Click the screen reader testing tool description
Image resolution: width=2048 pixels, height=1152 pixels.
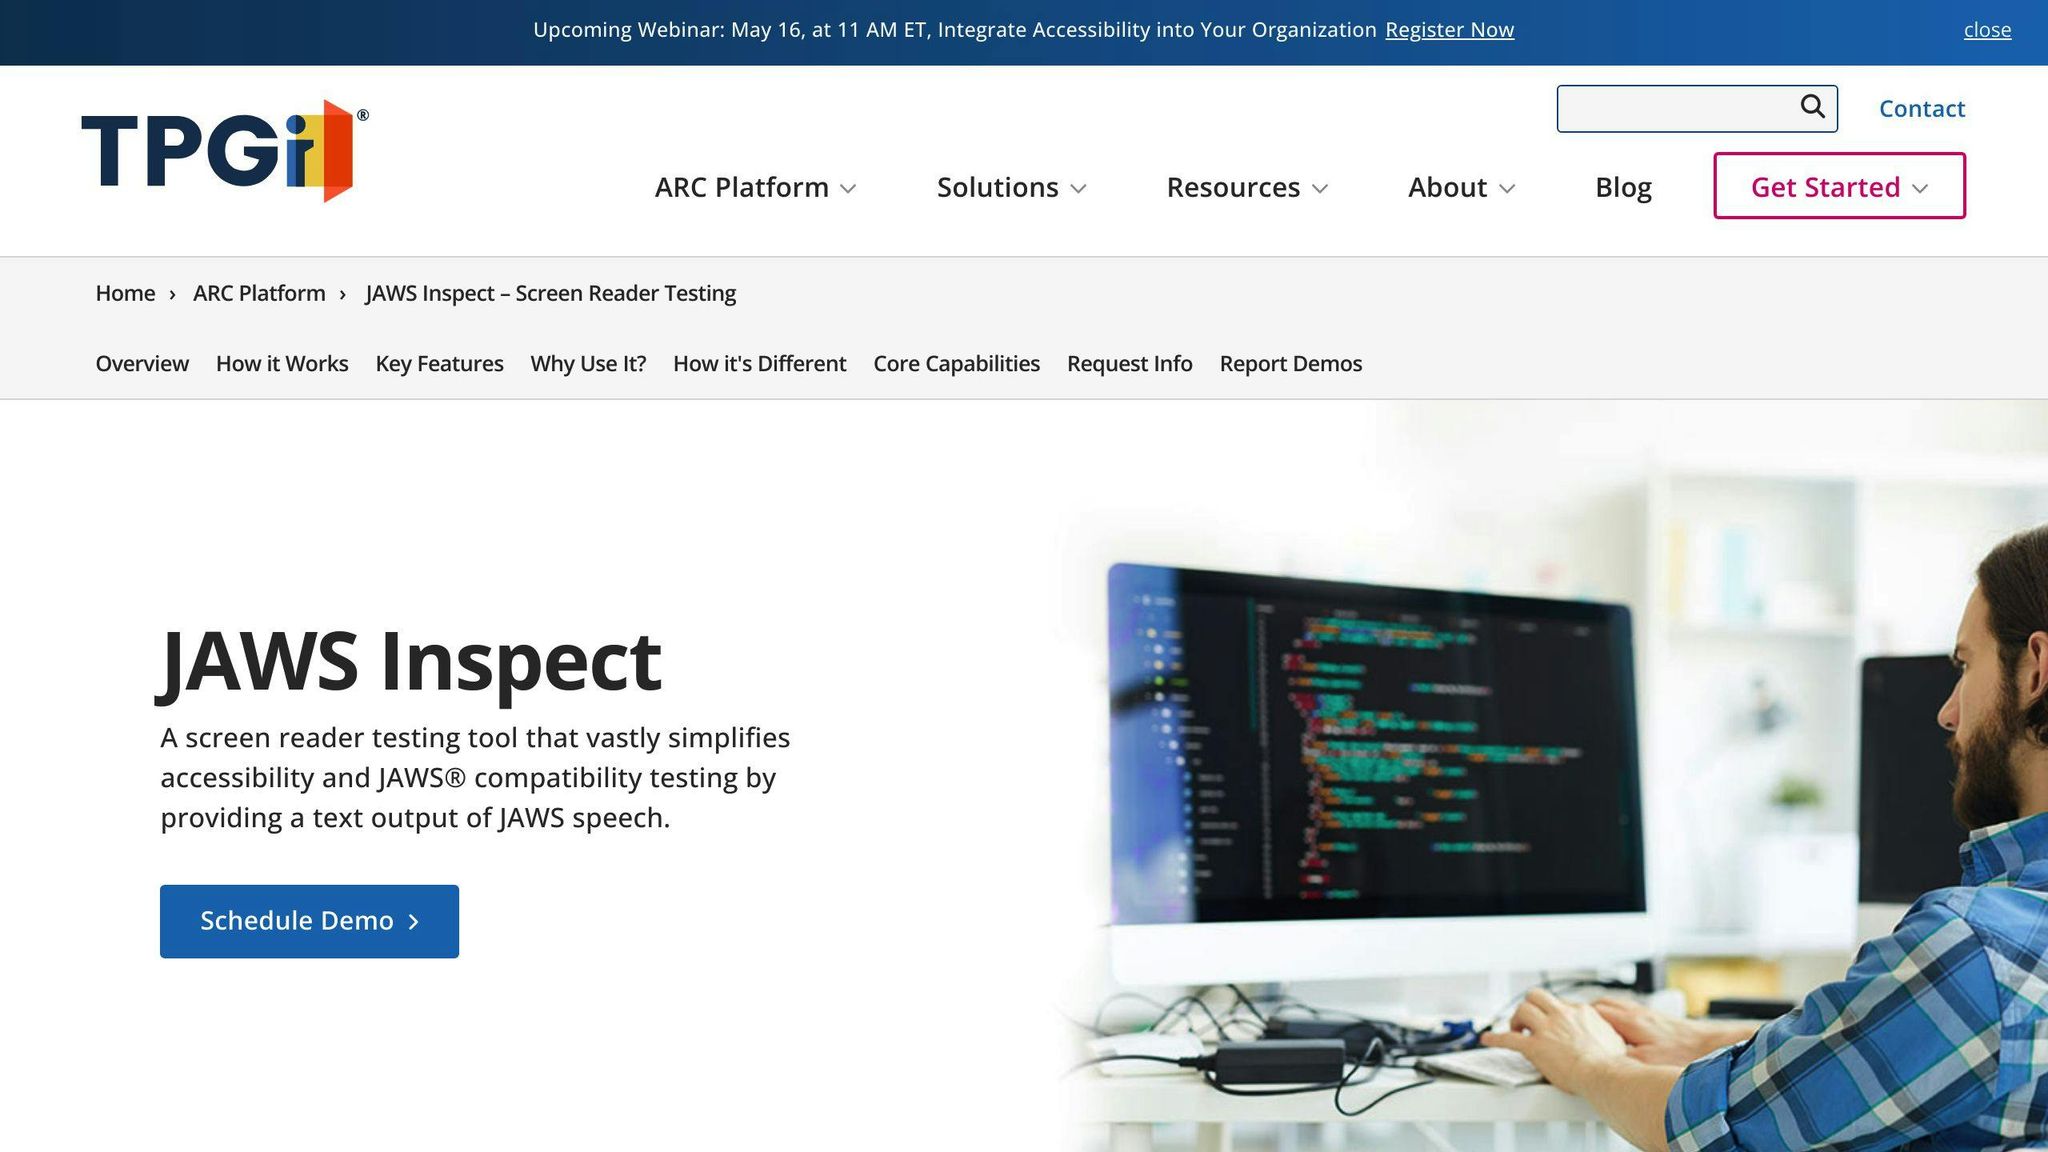tap(475, 778)
